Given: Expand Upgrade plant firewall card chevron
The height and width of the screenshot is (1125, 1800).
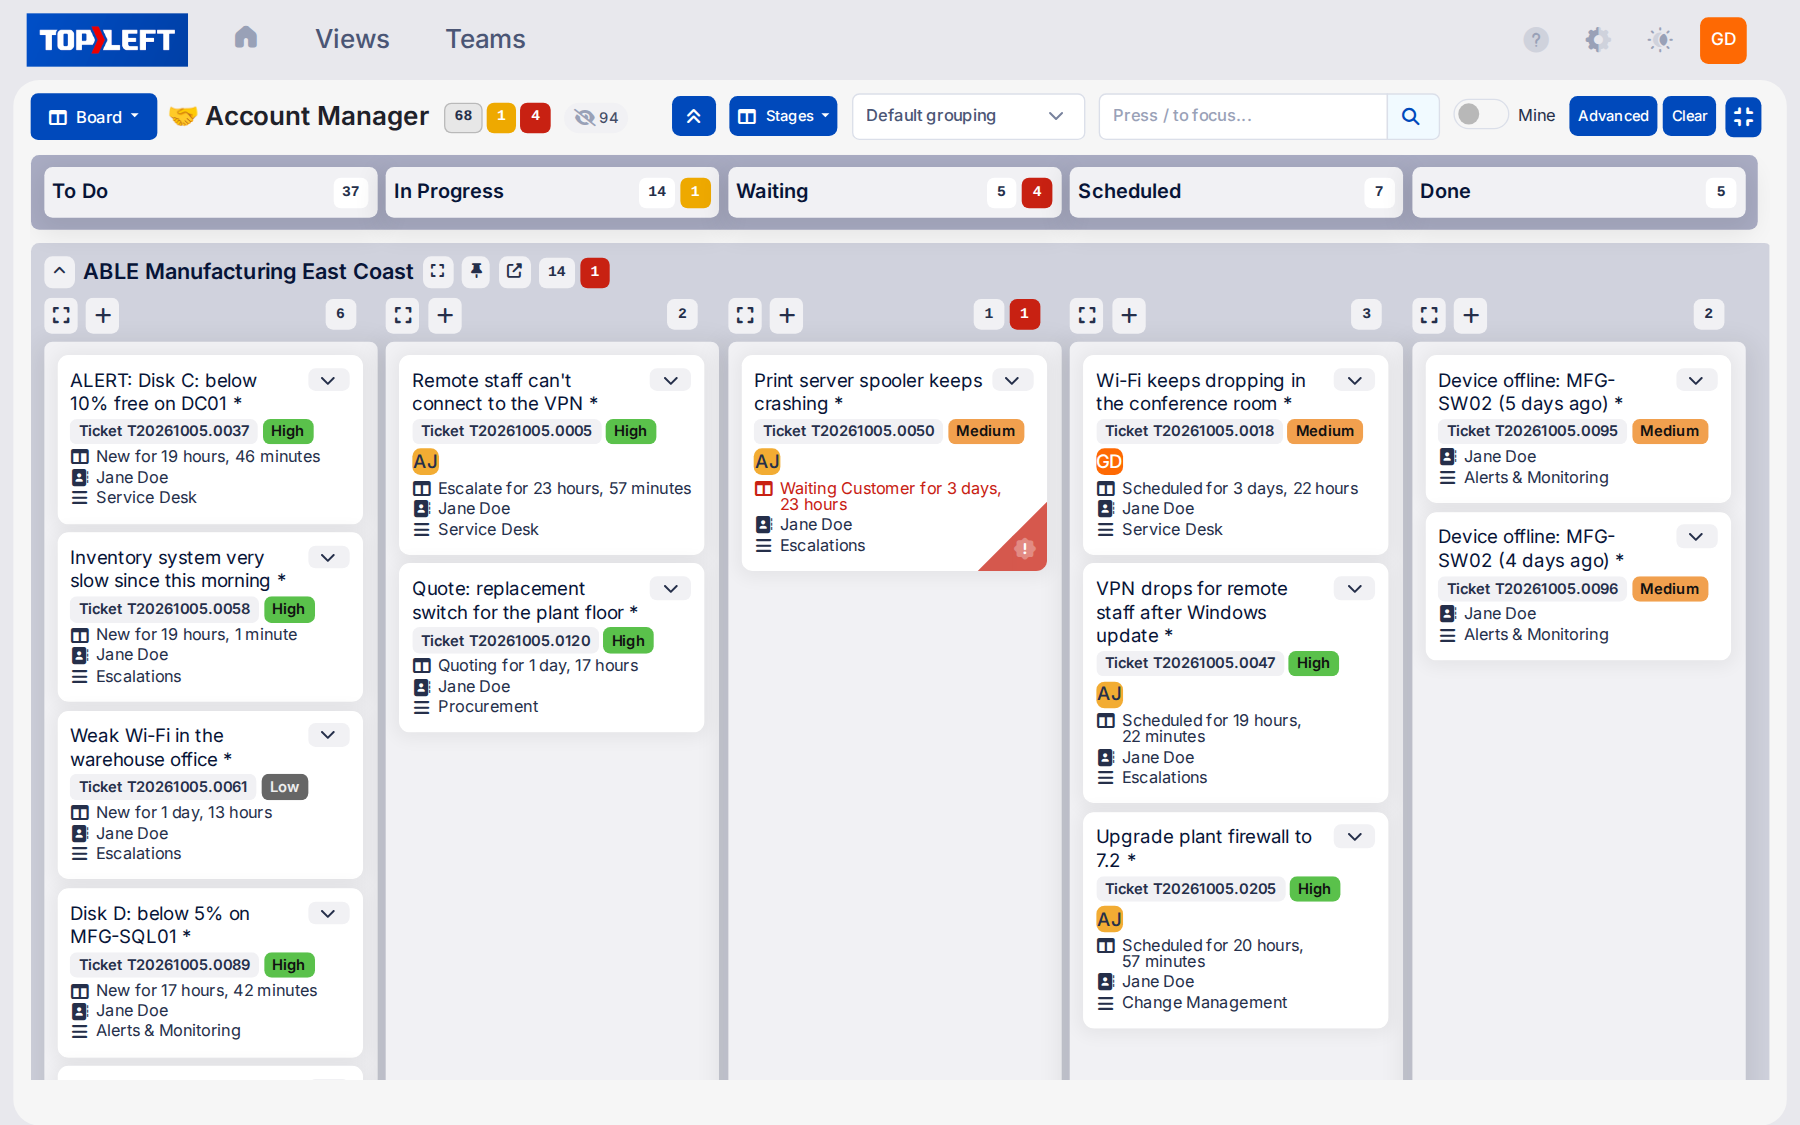Looking at the screenshot, I should [x=1354, y=837].
